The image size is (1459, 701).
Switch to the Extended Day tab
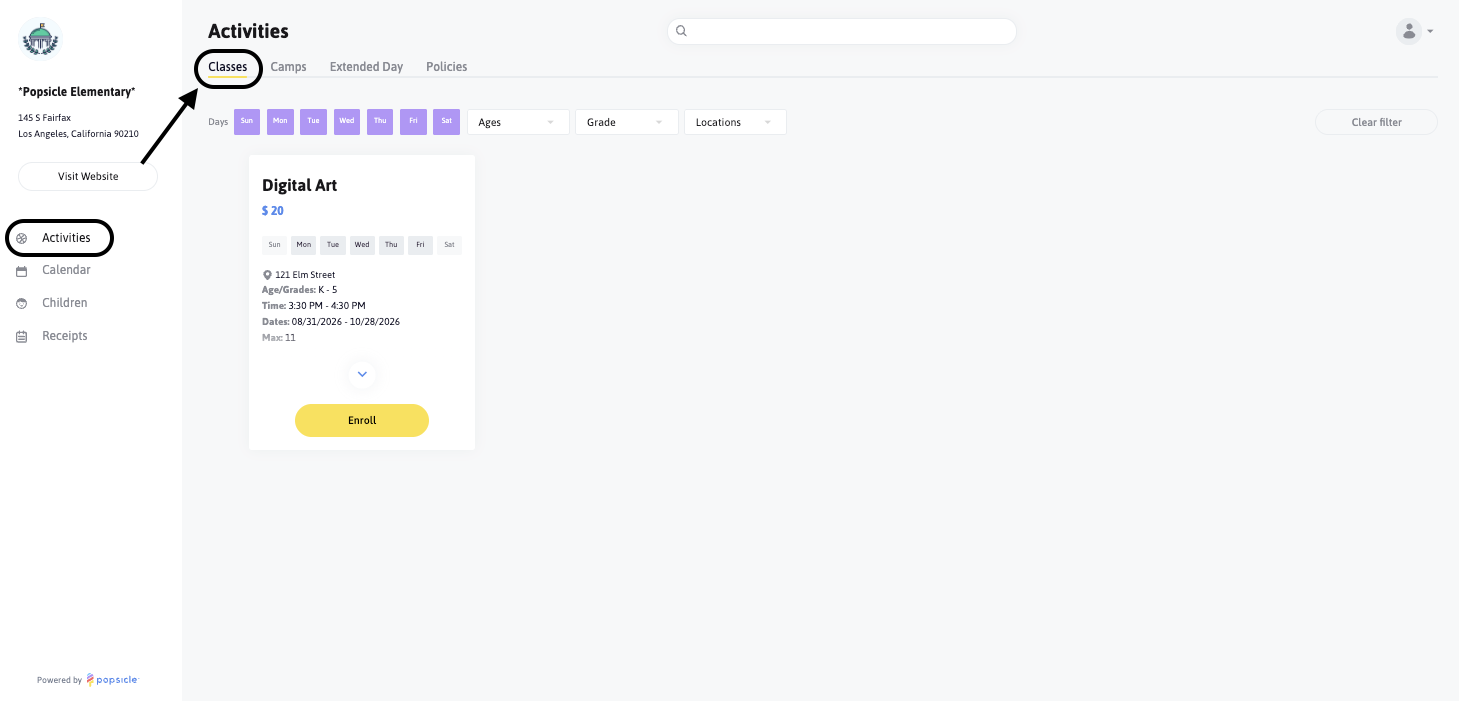pos(366,67)
